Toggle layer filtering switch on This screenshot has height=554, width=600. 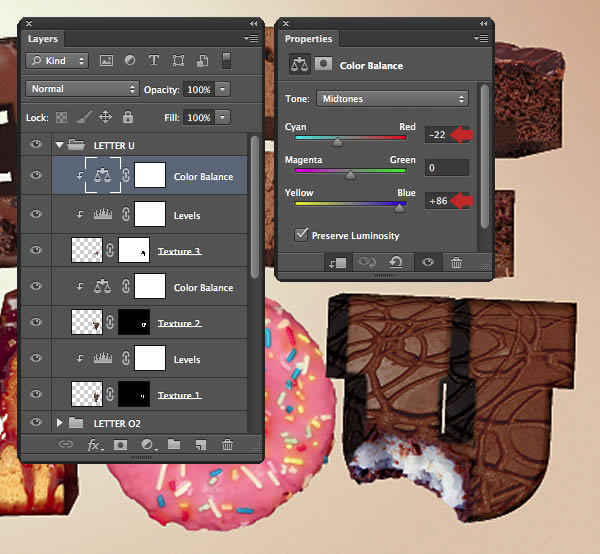pyautogui.click(x=227, y=61)
